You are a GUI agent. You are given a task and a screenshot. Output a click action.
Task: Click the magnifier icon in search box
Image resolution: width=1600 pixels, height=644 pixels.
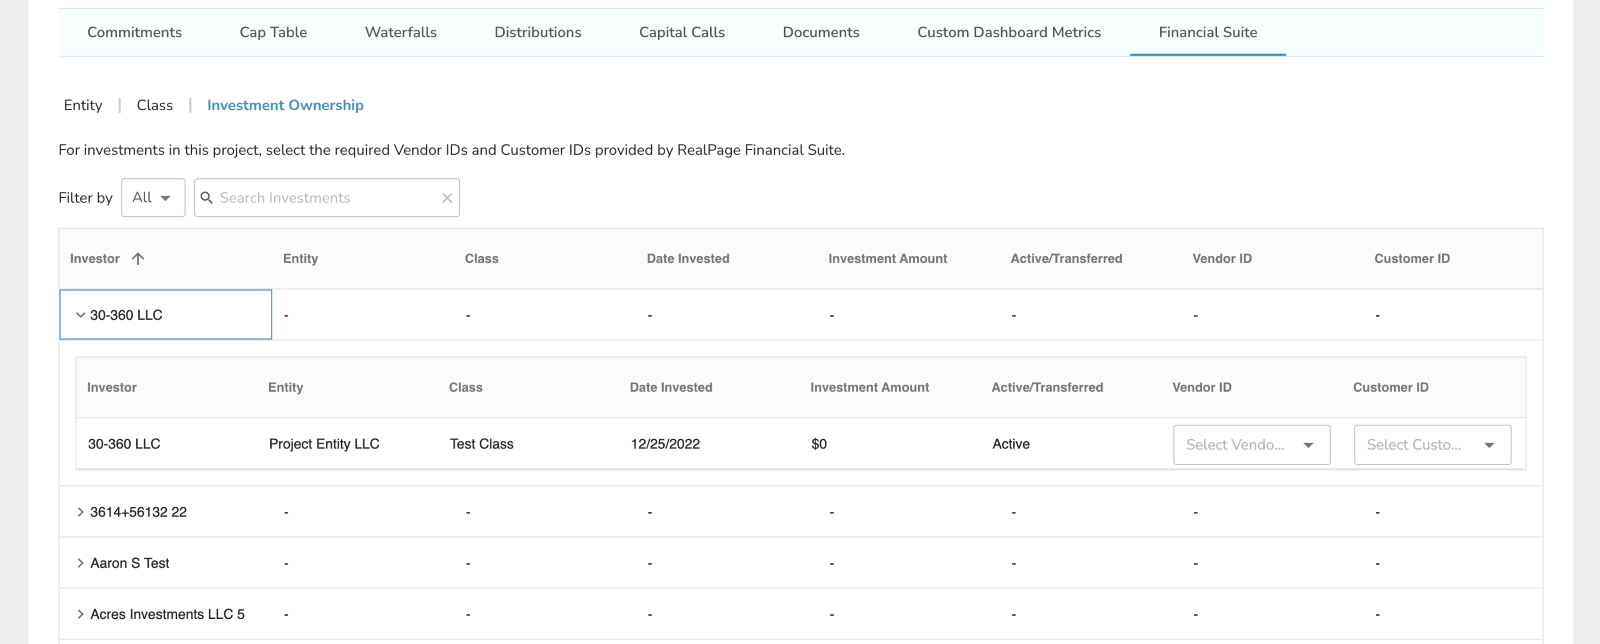pos(207,198)
